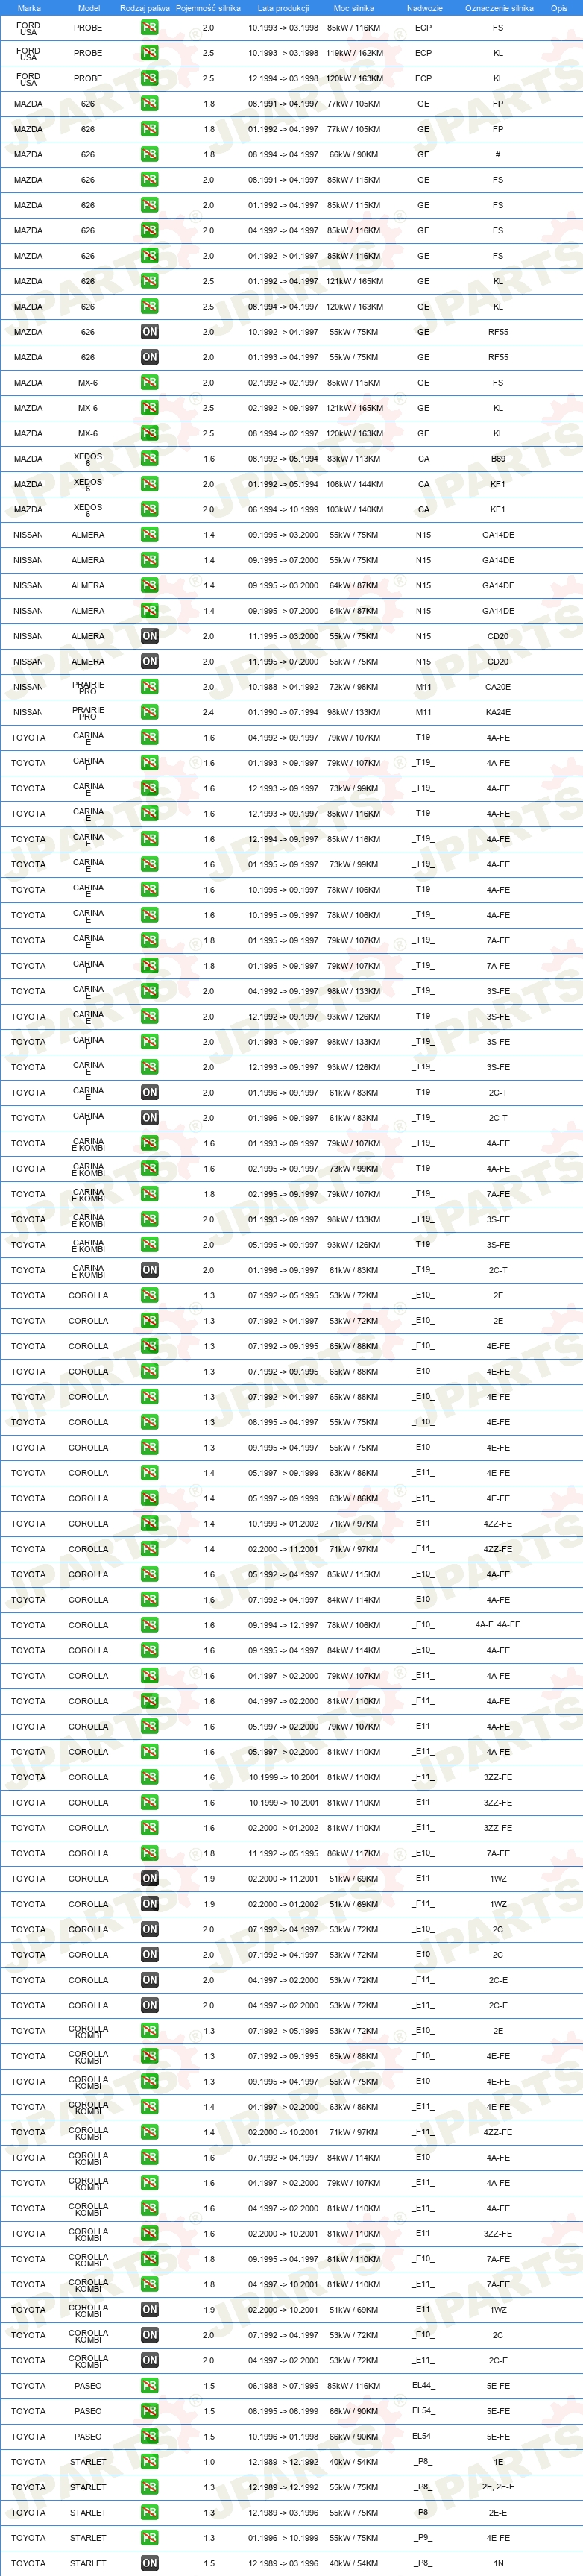The image size is (583, 2576).
Task: Click petrol icon in Mazda Xedos 6 1.6 row
Action: point(149,459)
